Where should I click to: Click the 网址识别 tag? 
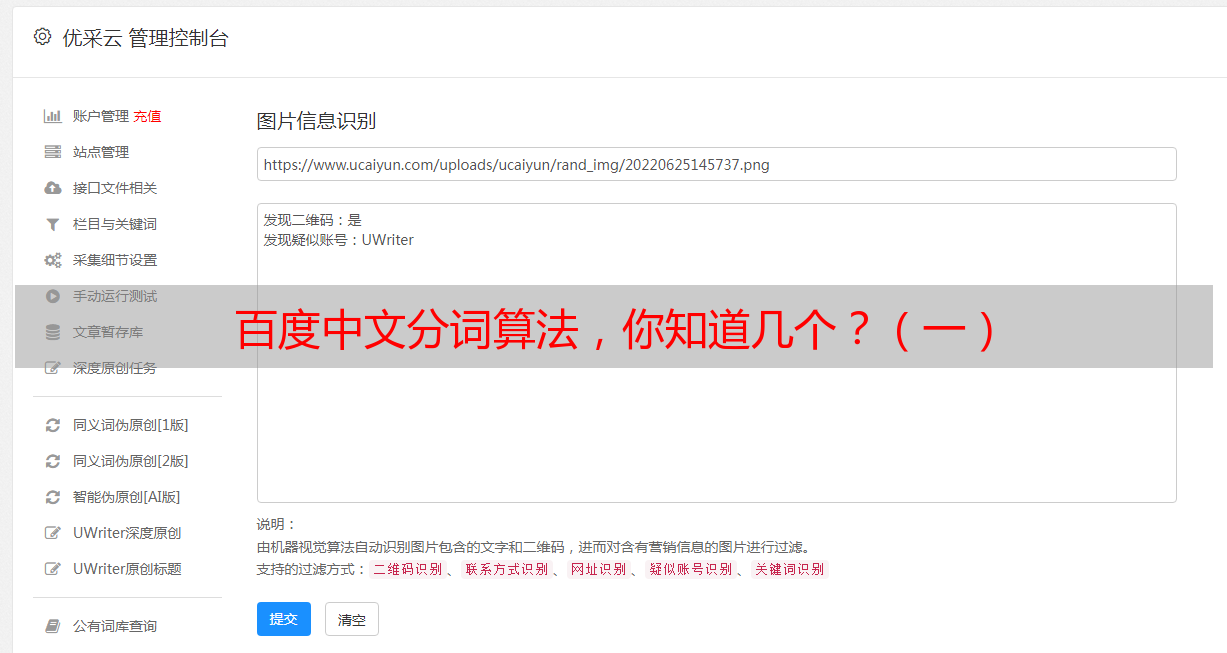tap(598, 569)
